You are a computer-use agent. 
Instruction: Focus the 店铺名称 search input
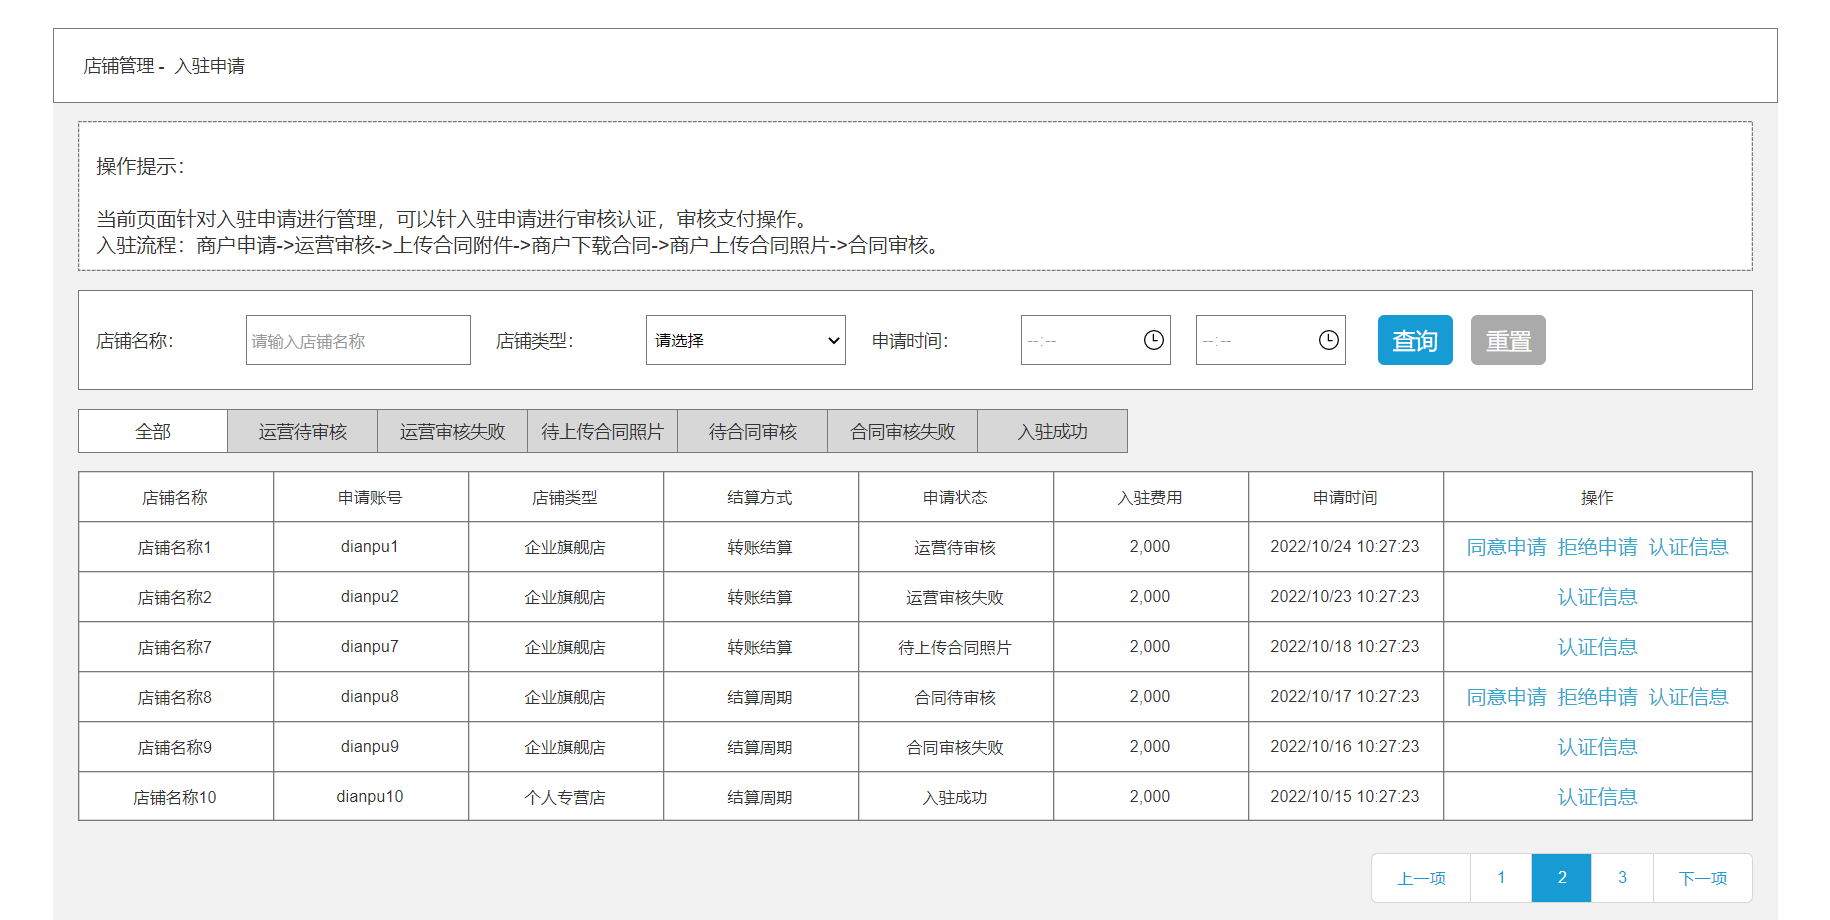point(358,340)
